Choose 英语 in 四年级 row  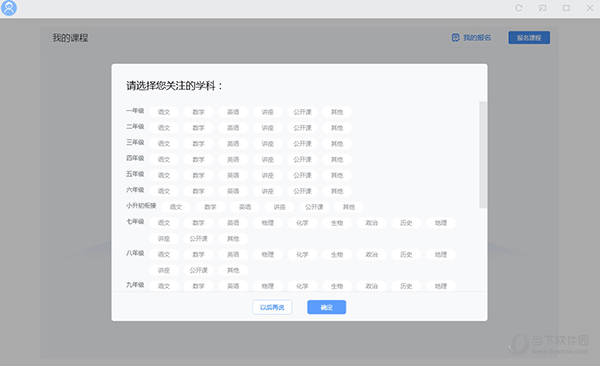233,160
